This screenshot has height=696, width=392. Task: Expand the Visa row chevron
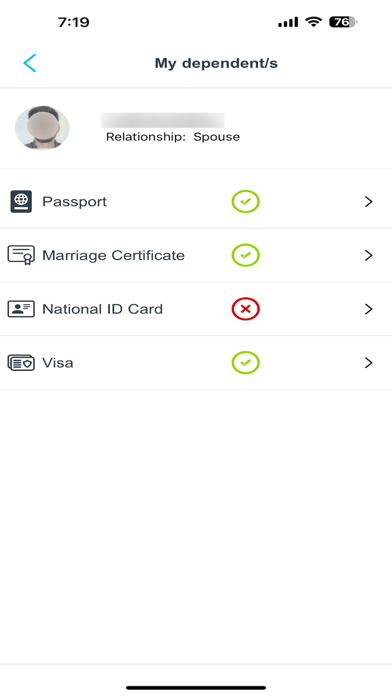[x=368, y=363]
